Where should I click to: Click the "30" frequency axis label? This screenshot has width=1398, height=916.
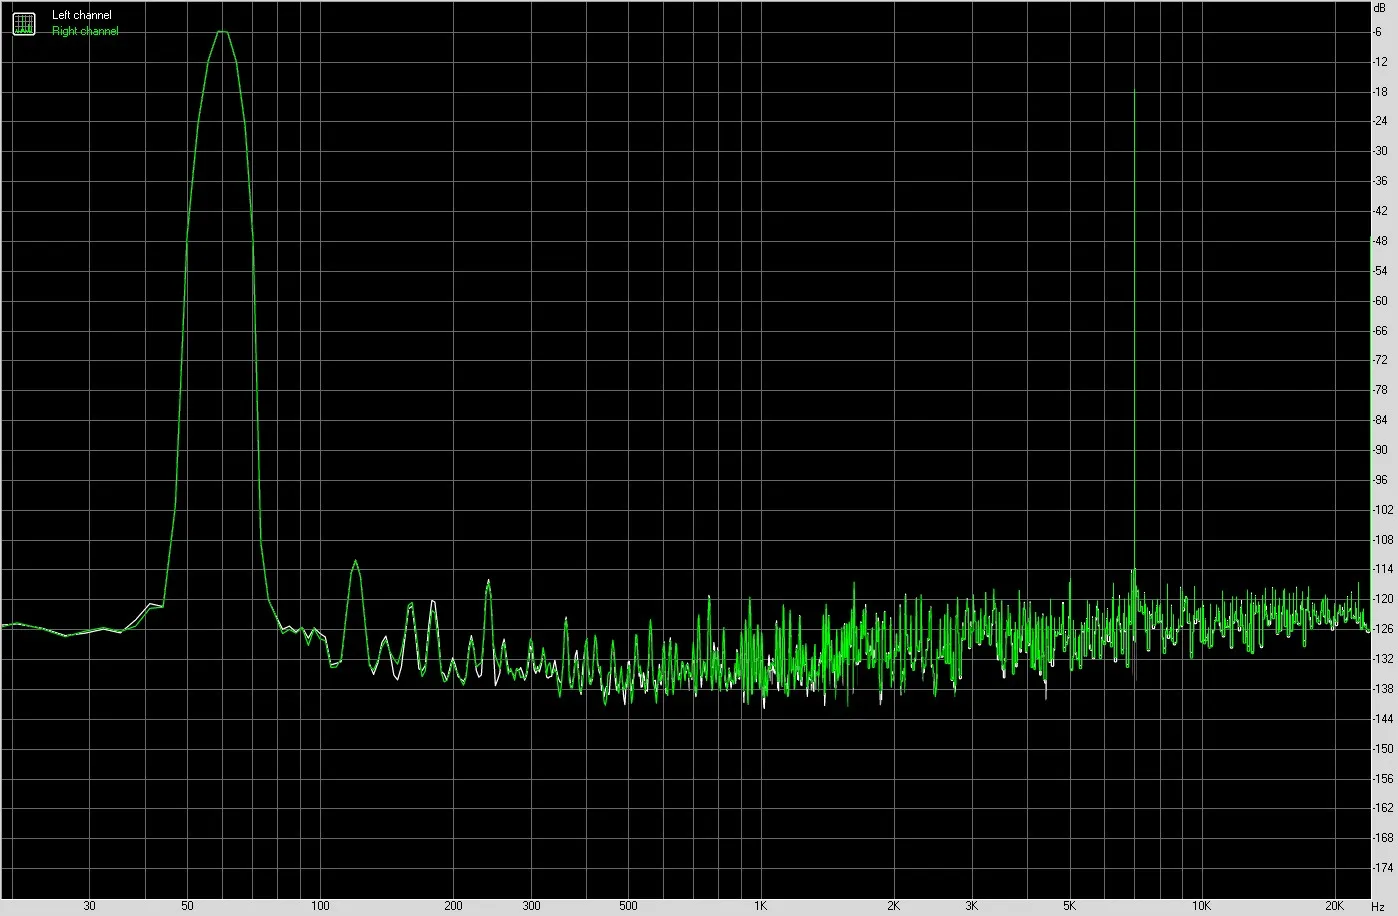click(90, 906)
